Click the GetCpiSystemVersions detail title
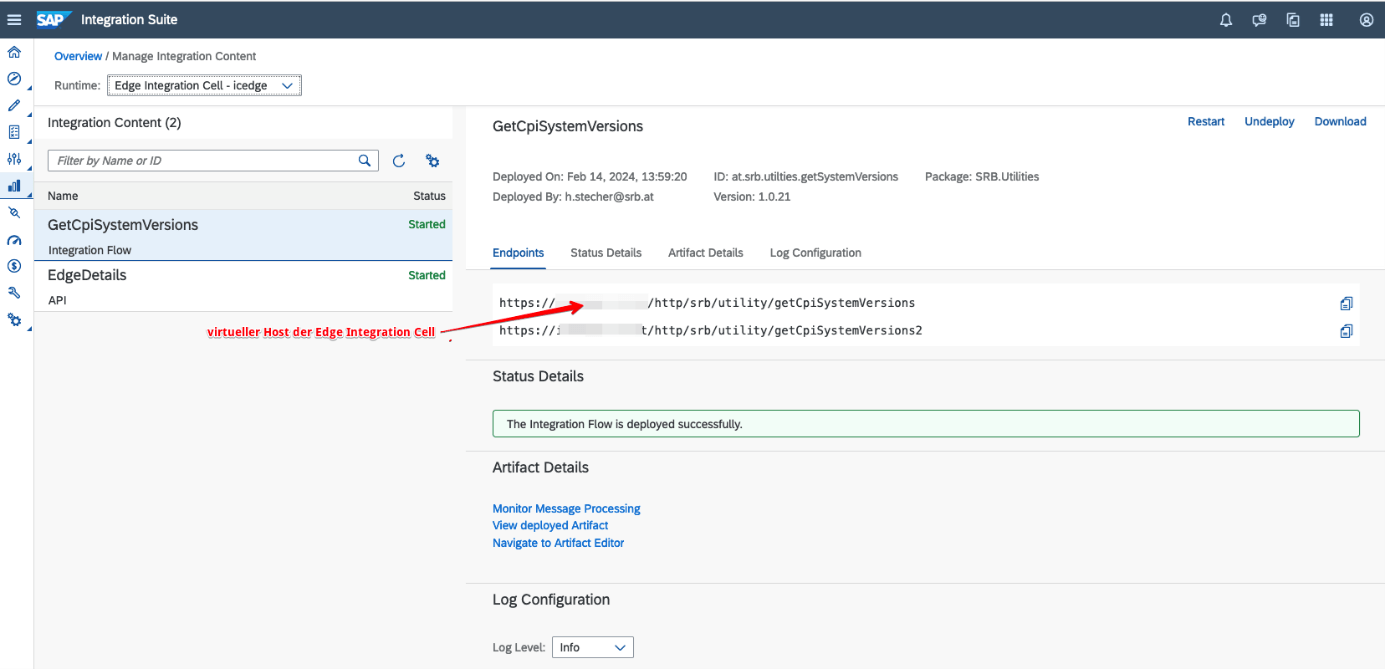1385x669 pixels. (568, 127)
